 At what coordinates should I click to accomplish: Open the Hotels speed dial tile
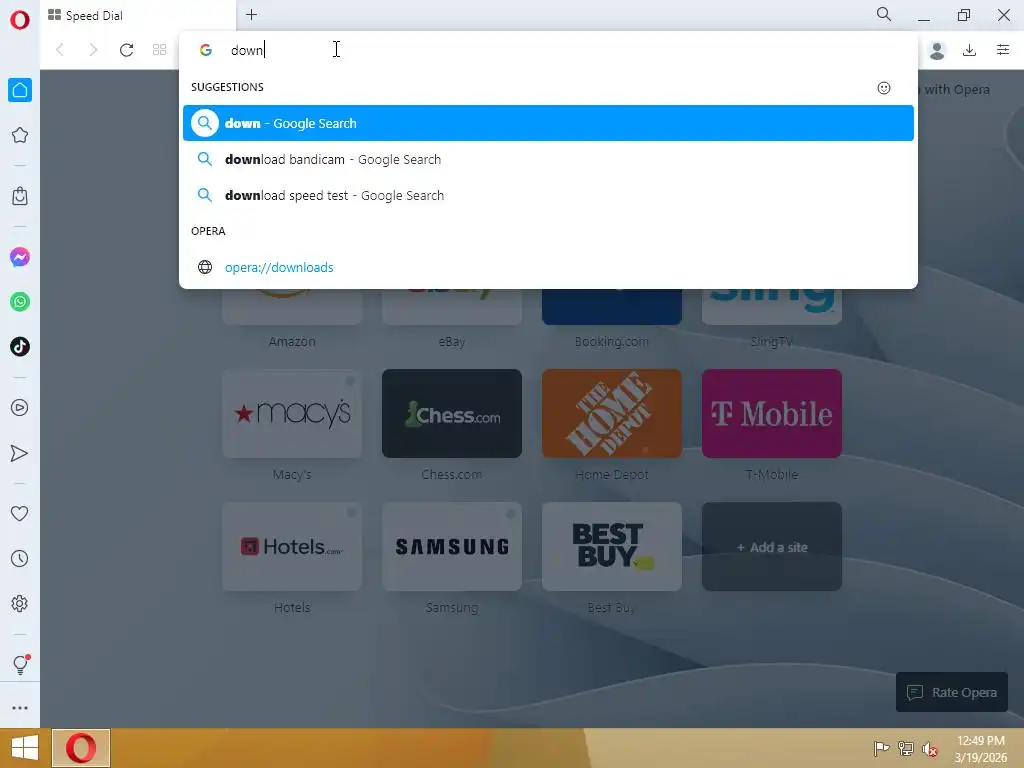pos(292,547)
